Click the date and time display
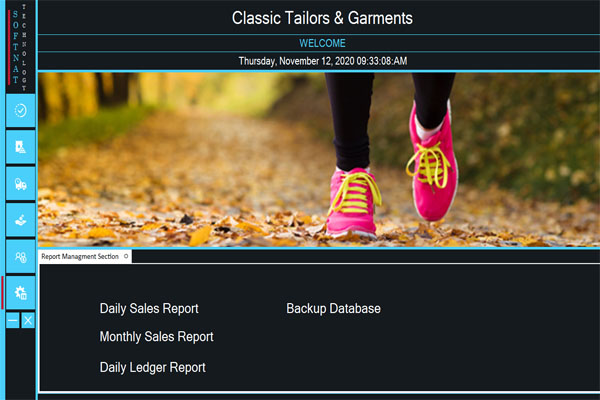 point(323,61)
